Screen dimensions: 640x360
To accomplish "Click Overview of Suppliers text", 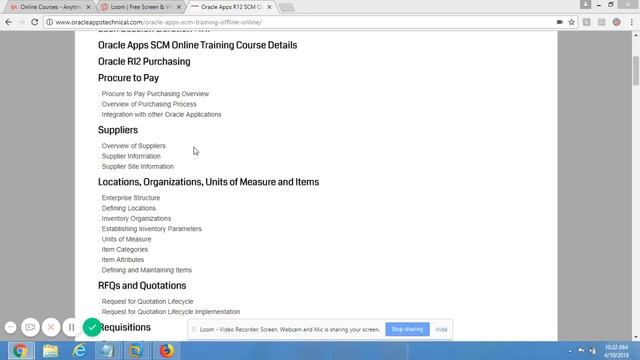I will pyautogui.click(x=133, y=146).
